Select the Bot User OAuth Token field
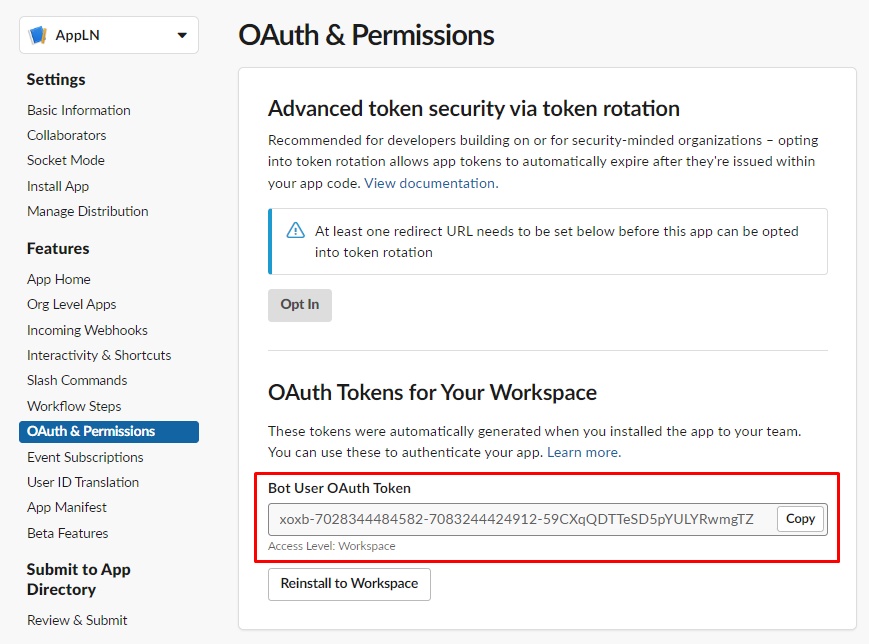The height and width of the screenshot is (644, 869). coord(520,519)
